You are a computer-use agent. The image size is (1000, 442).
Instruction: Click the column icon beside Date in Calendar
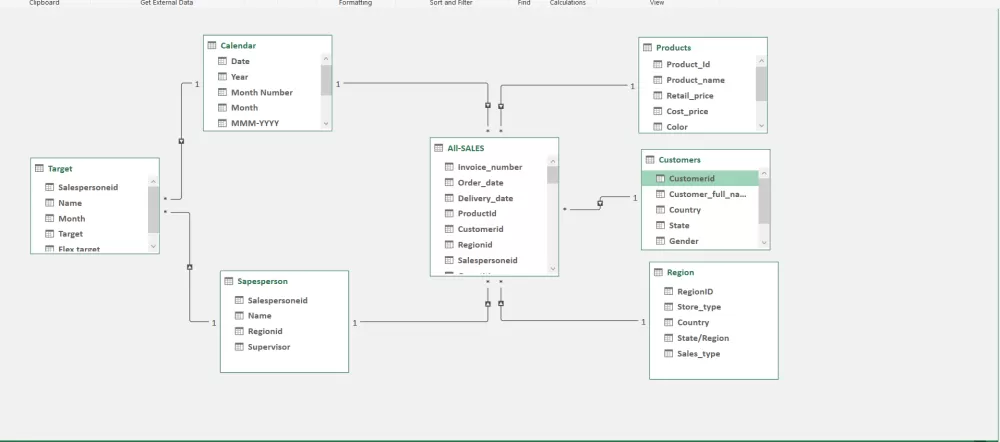tap(223, 61)
